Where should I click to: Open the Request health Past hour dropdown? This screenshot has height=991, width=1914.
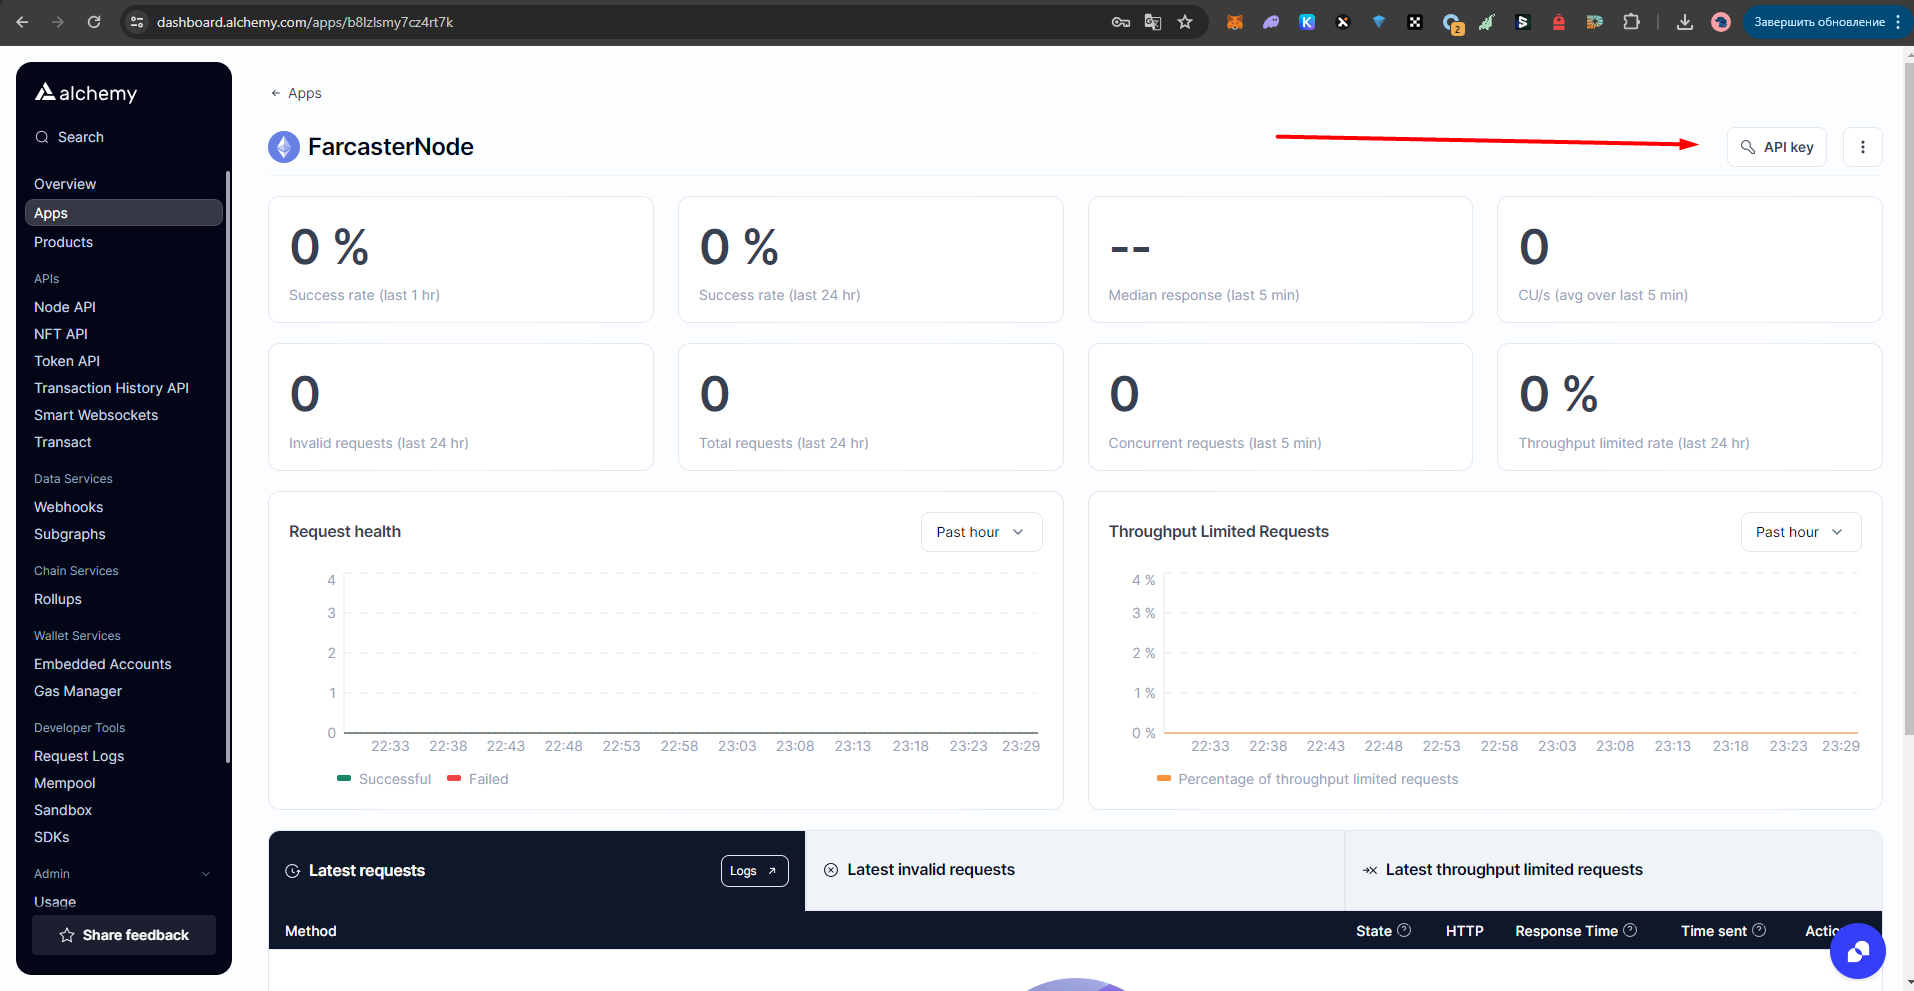[981, 532]
